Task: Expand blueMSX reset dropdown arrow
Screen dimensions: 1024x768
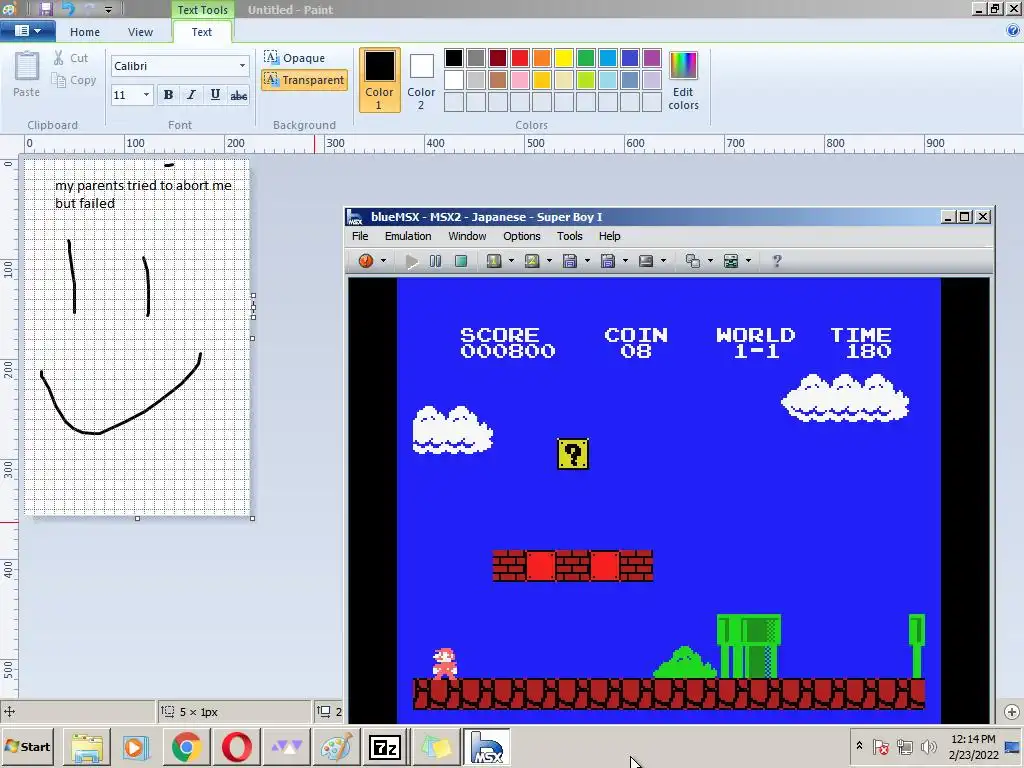Action: click(383, 261)
